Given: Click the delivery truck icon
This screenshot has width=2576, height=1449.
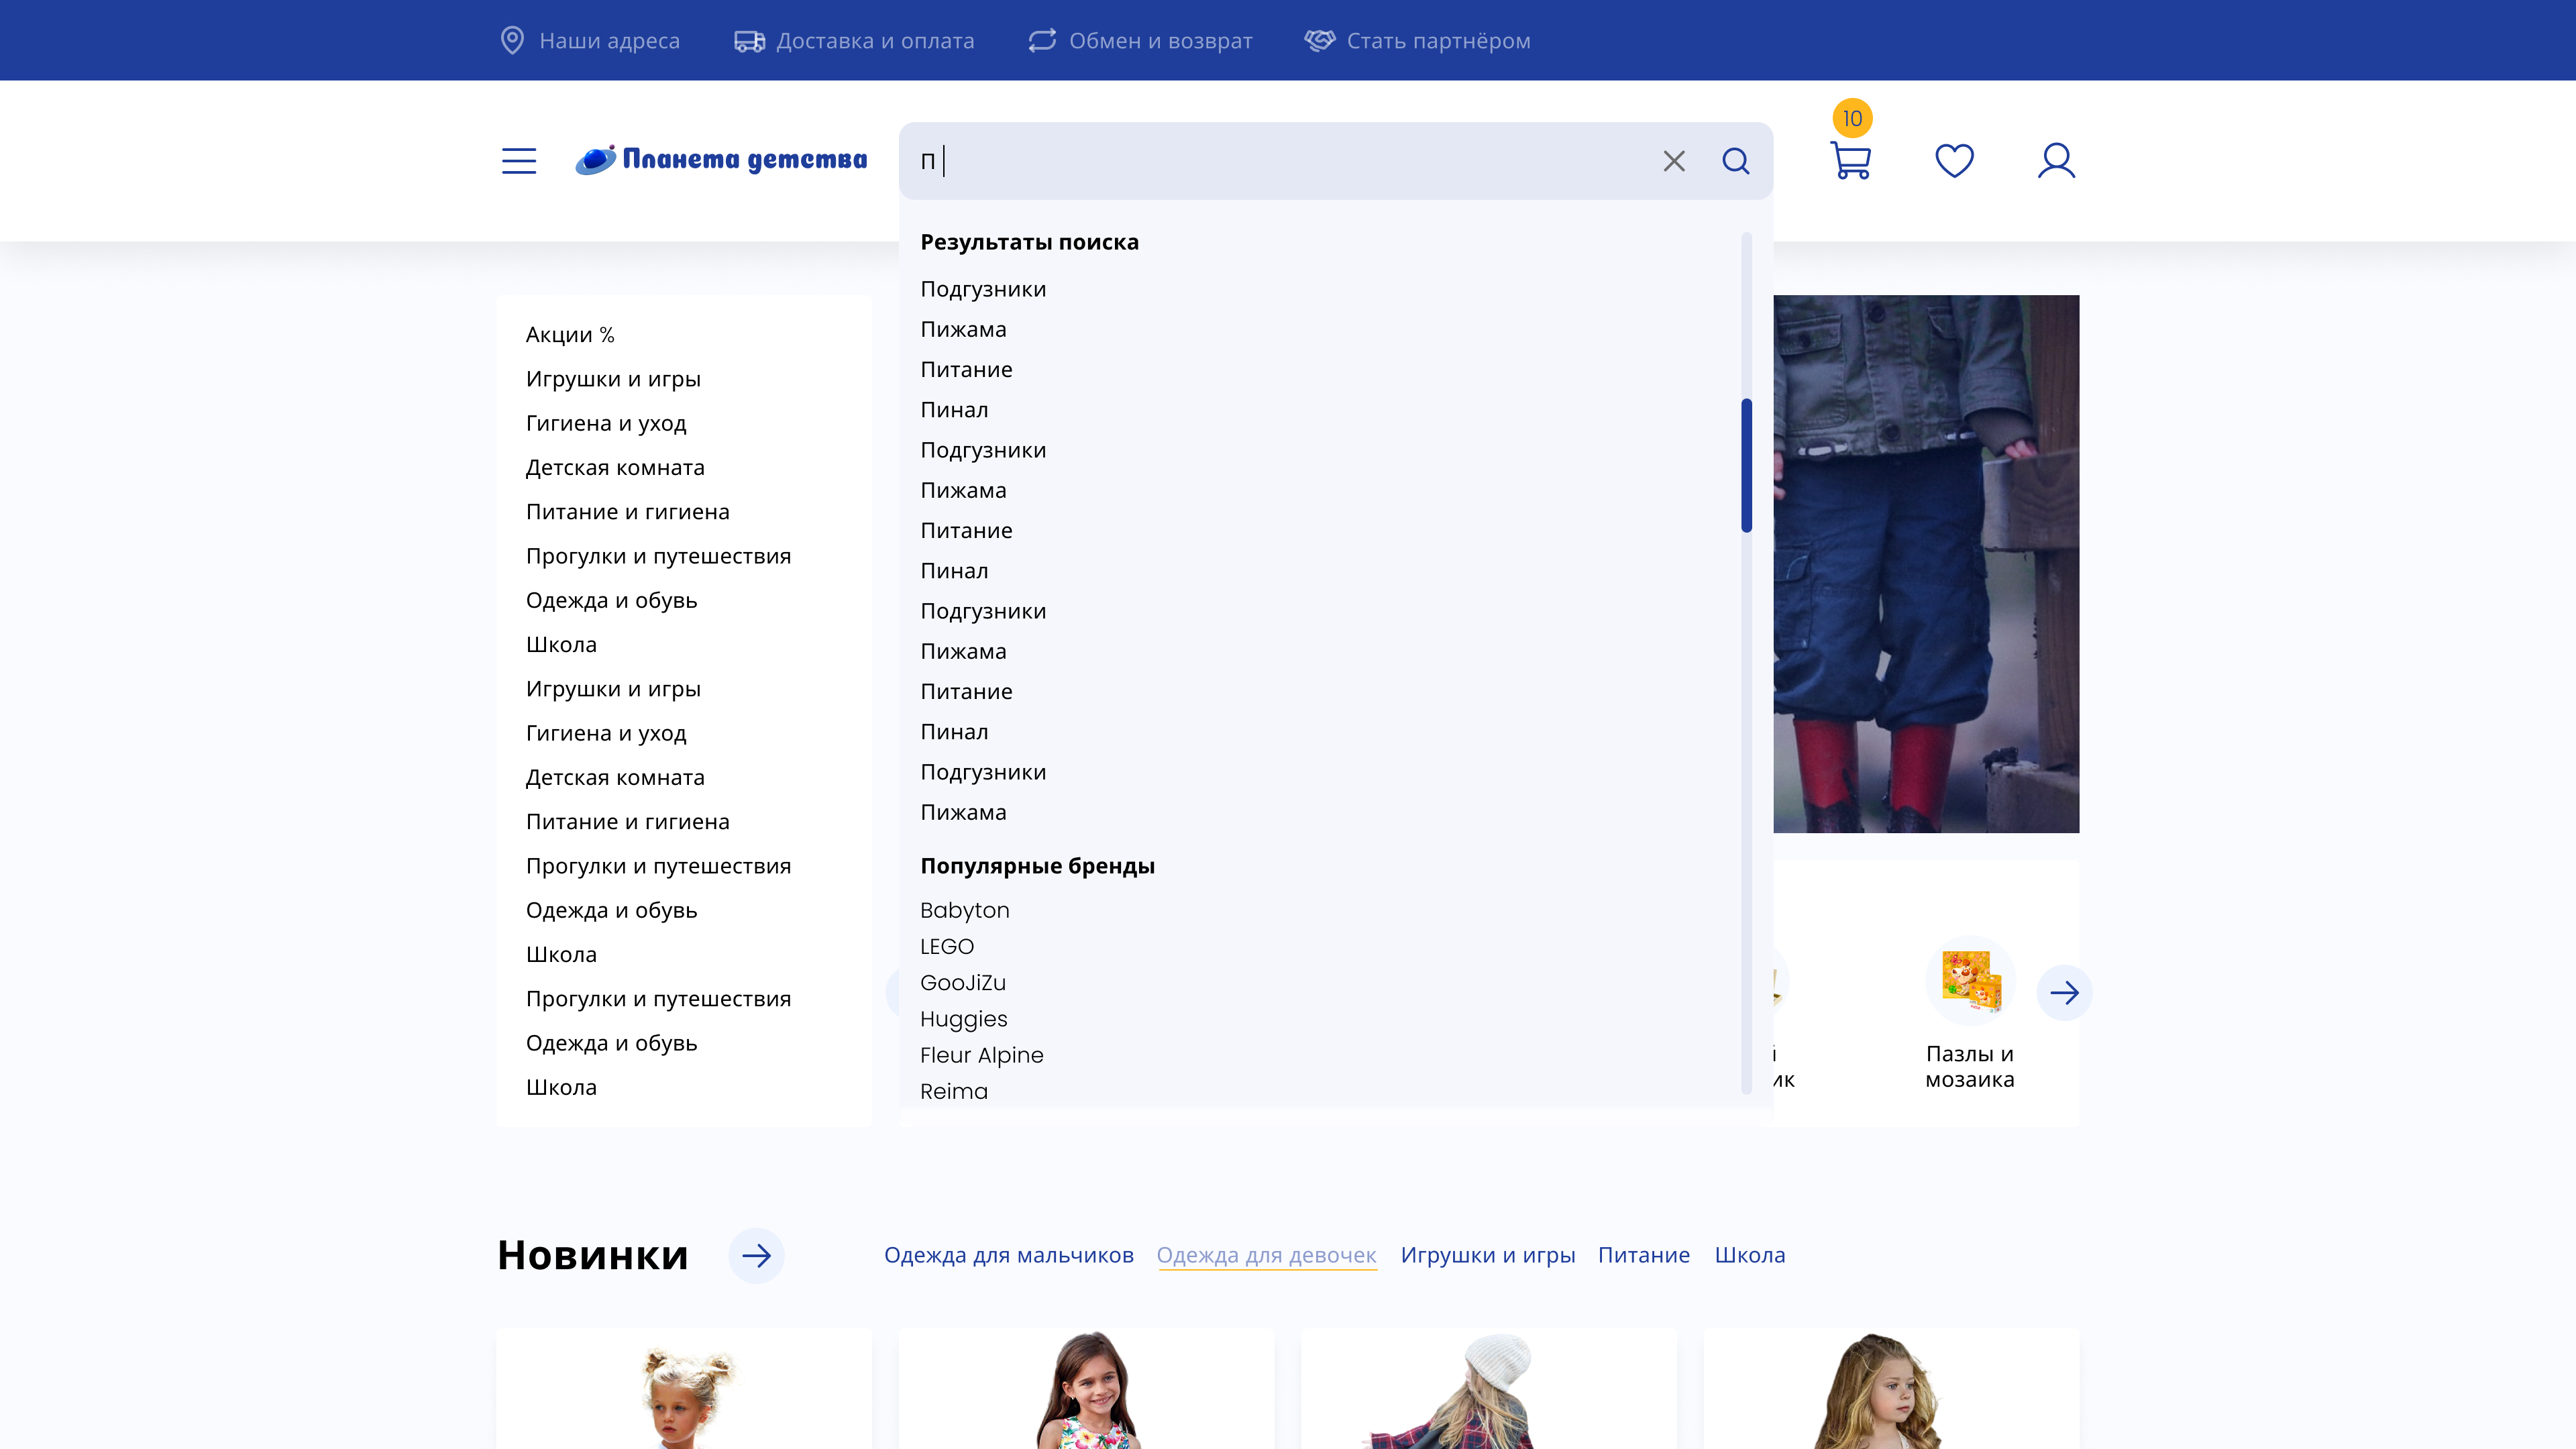Looking at the screenshot, I should click(749, 41).
